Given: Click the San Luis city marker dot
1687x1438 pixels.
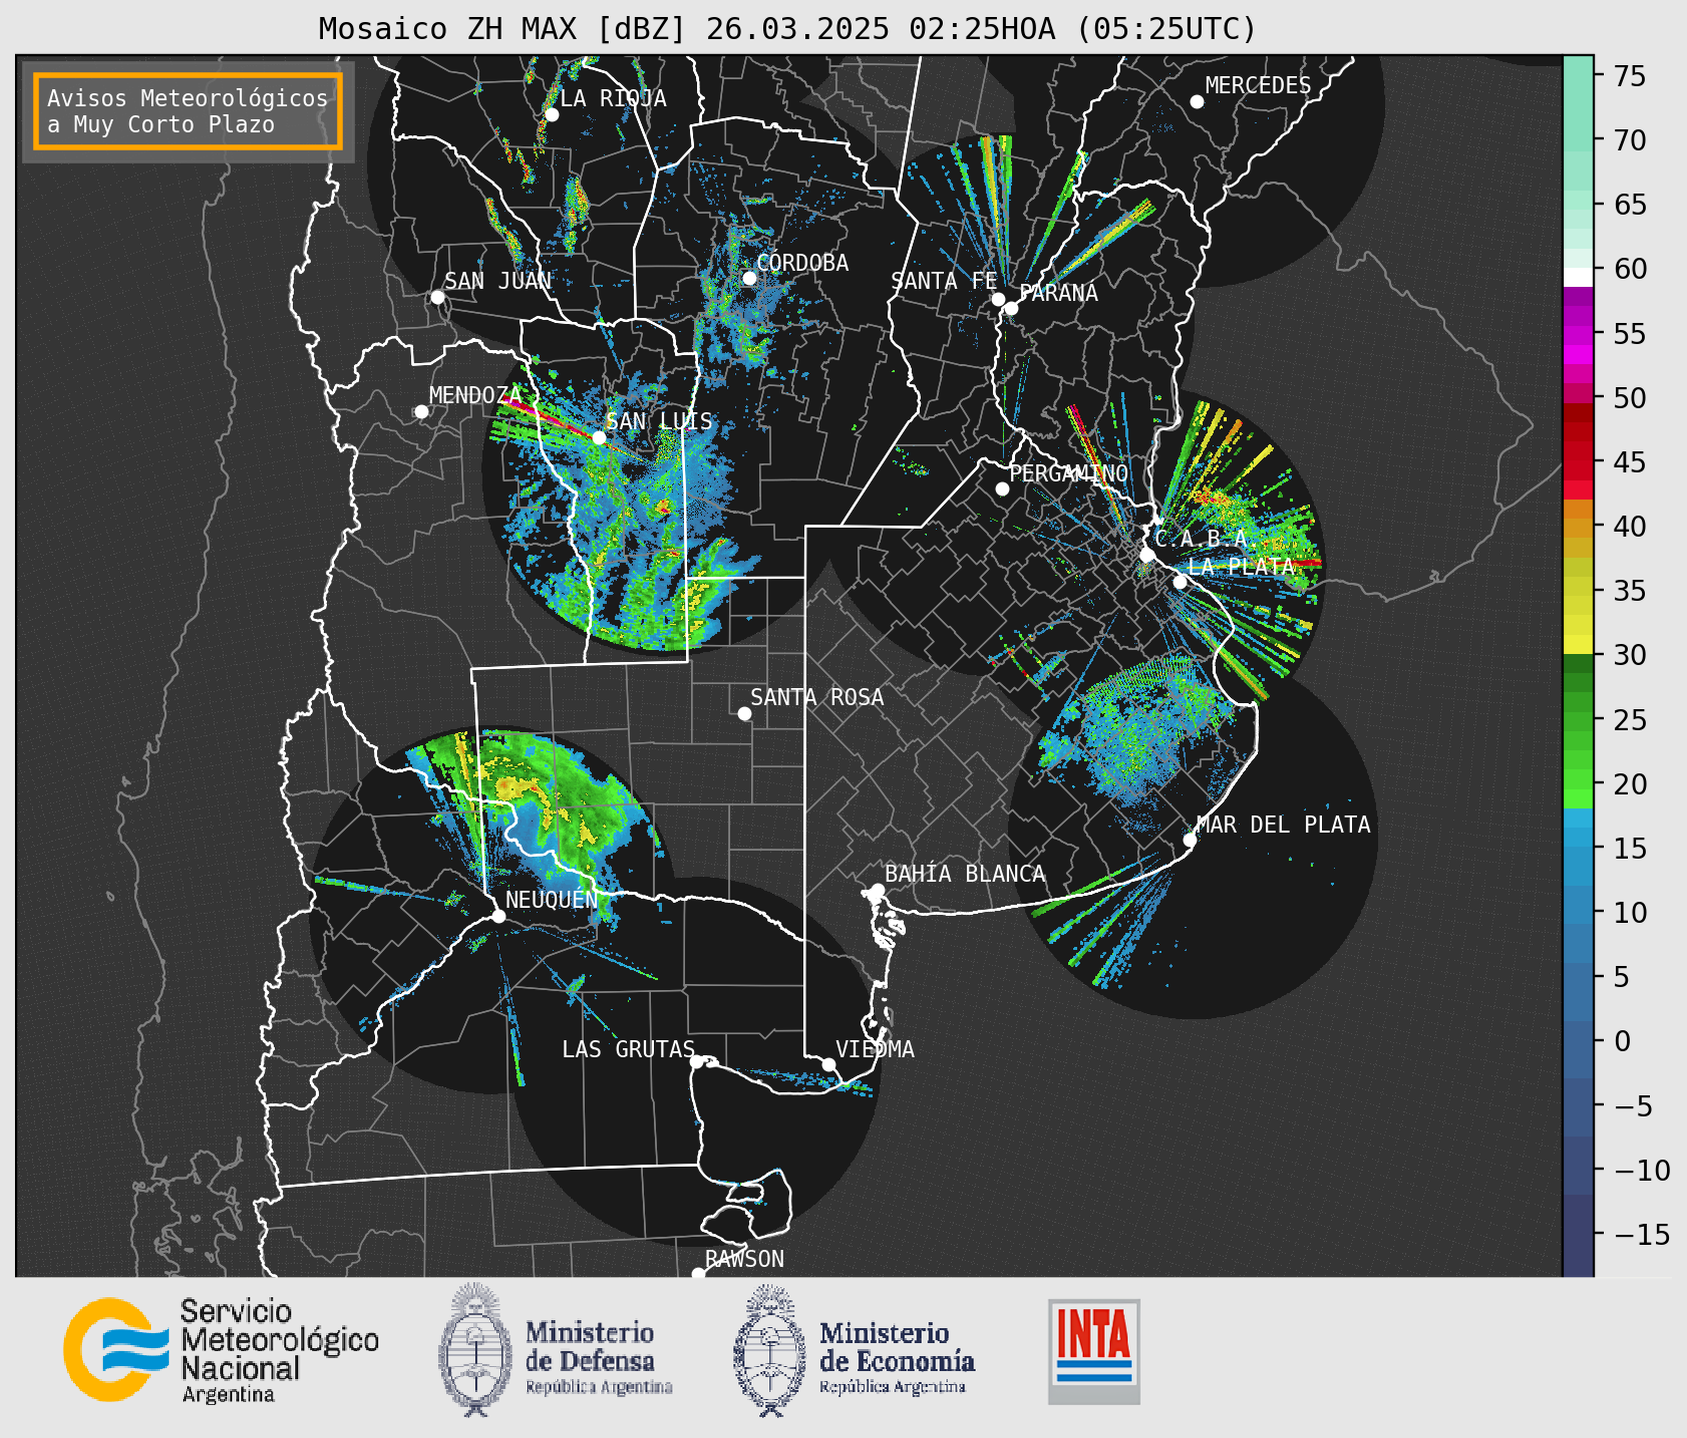Looking at the screenshot, I should point(598,437).
